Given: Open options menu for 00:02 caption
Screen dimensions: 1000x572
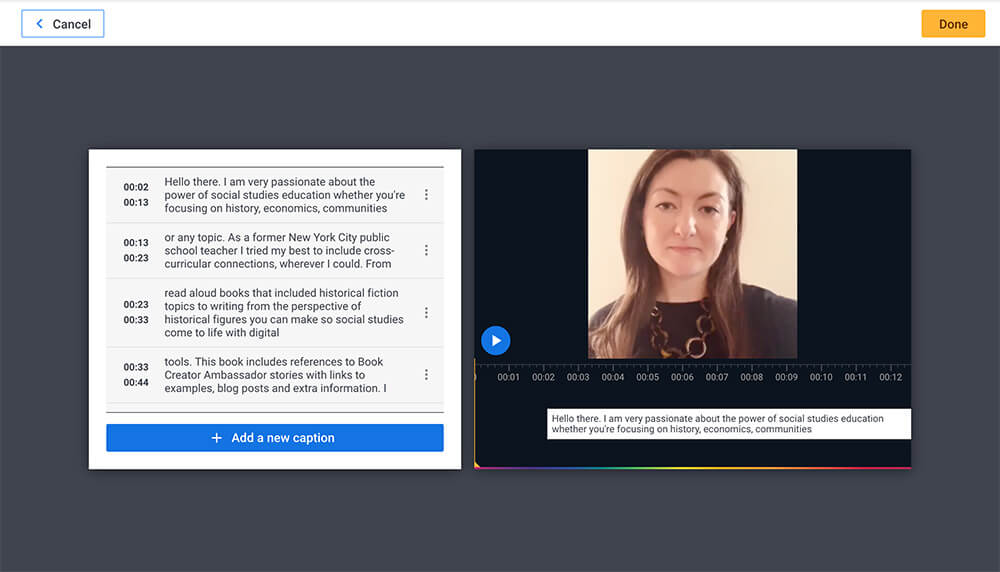Looking at the screenshot, I should pyautogui.click(x=426, y=195).
